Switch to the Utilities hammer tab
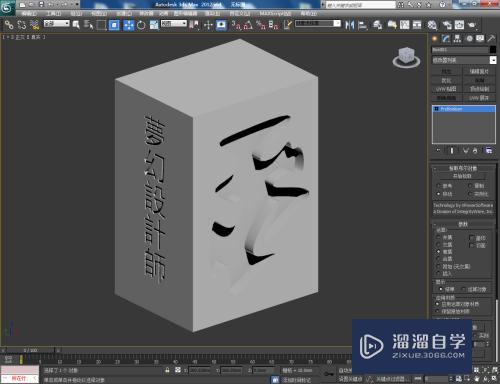 pyautogui.click(x=491, y=39)
